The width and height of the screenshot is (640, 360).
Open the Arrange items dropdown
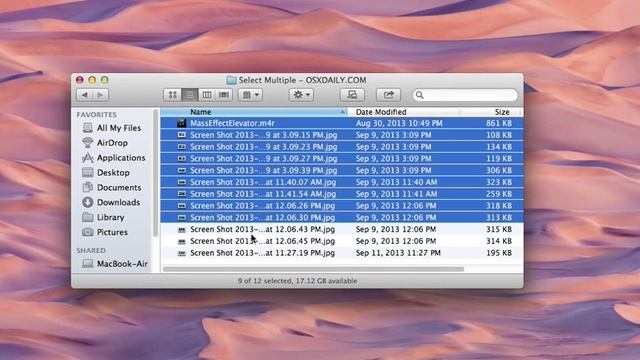click(x=251, y=95)
